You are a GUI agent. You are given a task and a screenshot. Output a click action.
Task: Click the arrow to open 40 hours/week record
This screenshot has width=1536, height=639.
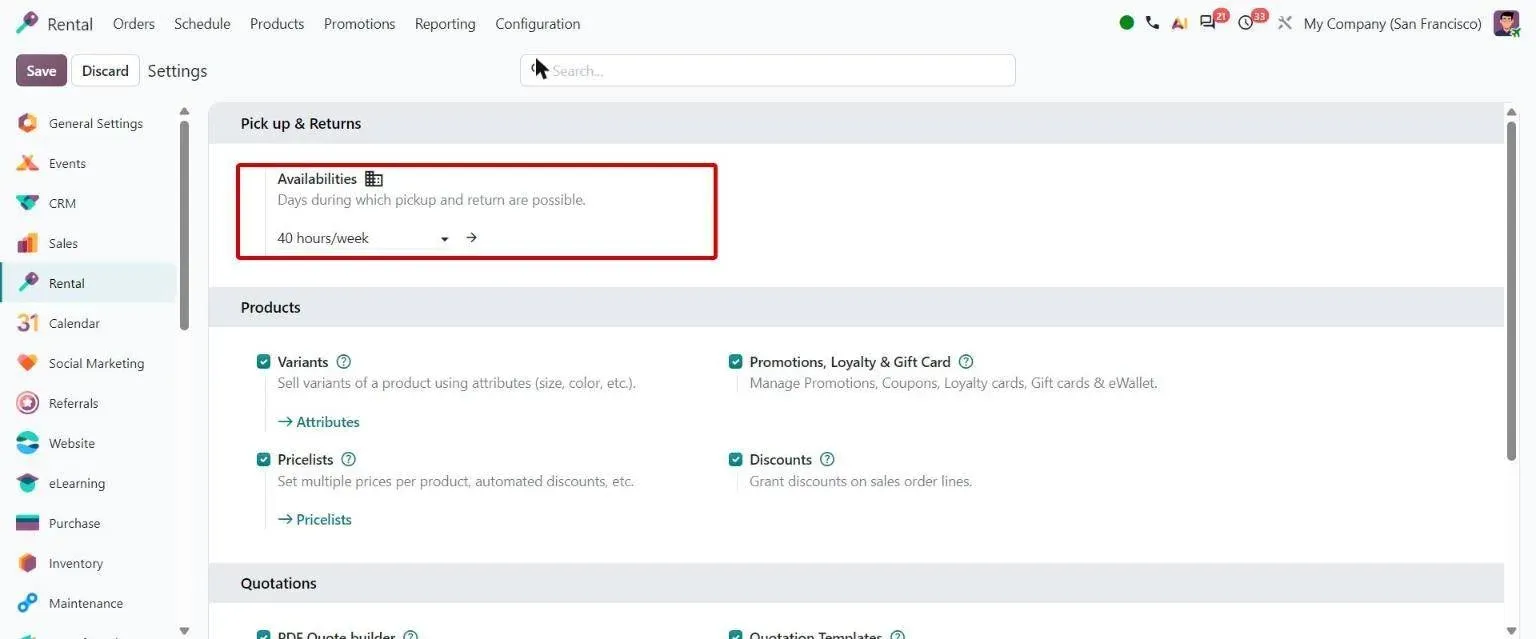point(471,238)
